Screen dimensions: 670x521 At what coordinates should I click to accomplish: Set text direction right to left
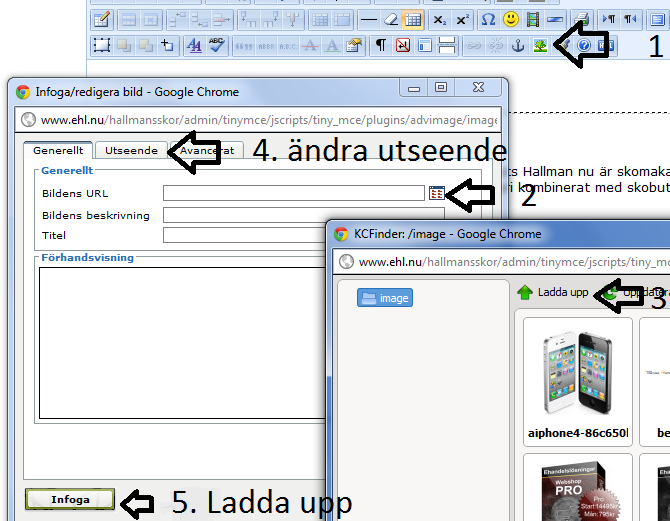631,20
